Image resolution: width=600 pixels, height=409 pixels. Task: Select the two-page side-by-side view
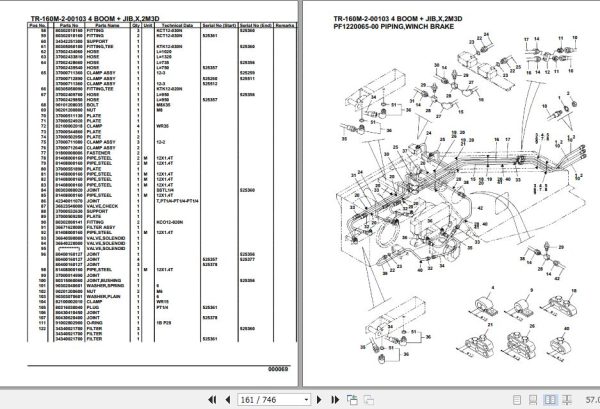pyautogui.click(x=550, y=400)
